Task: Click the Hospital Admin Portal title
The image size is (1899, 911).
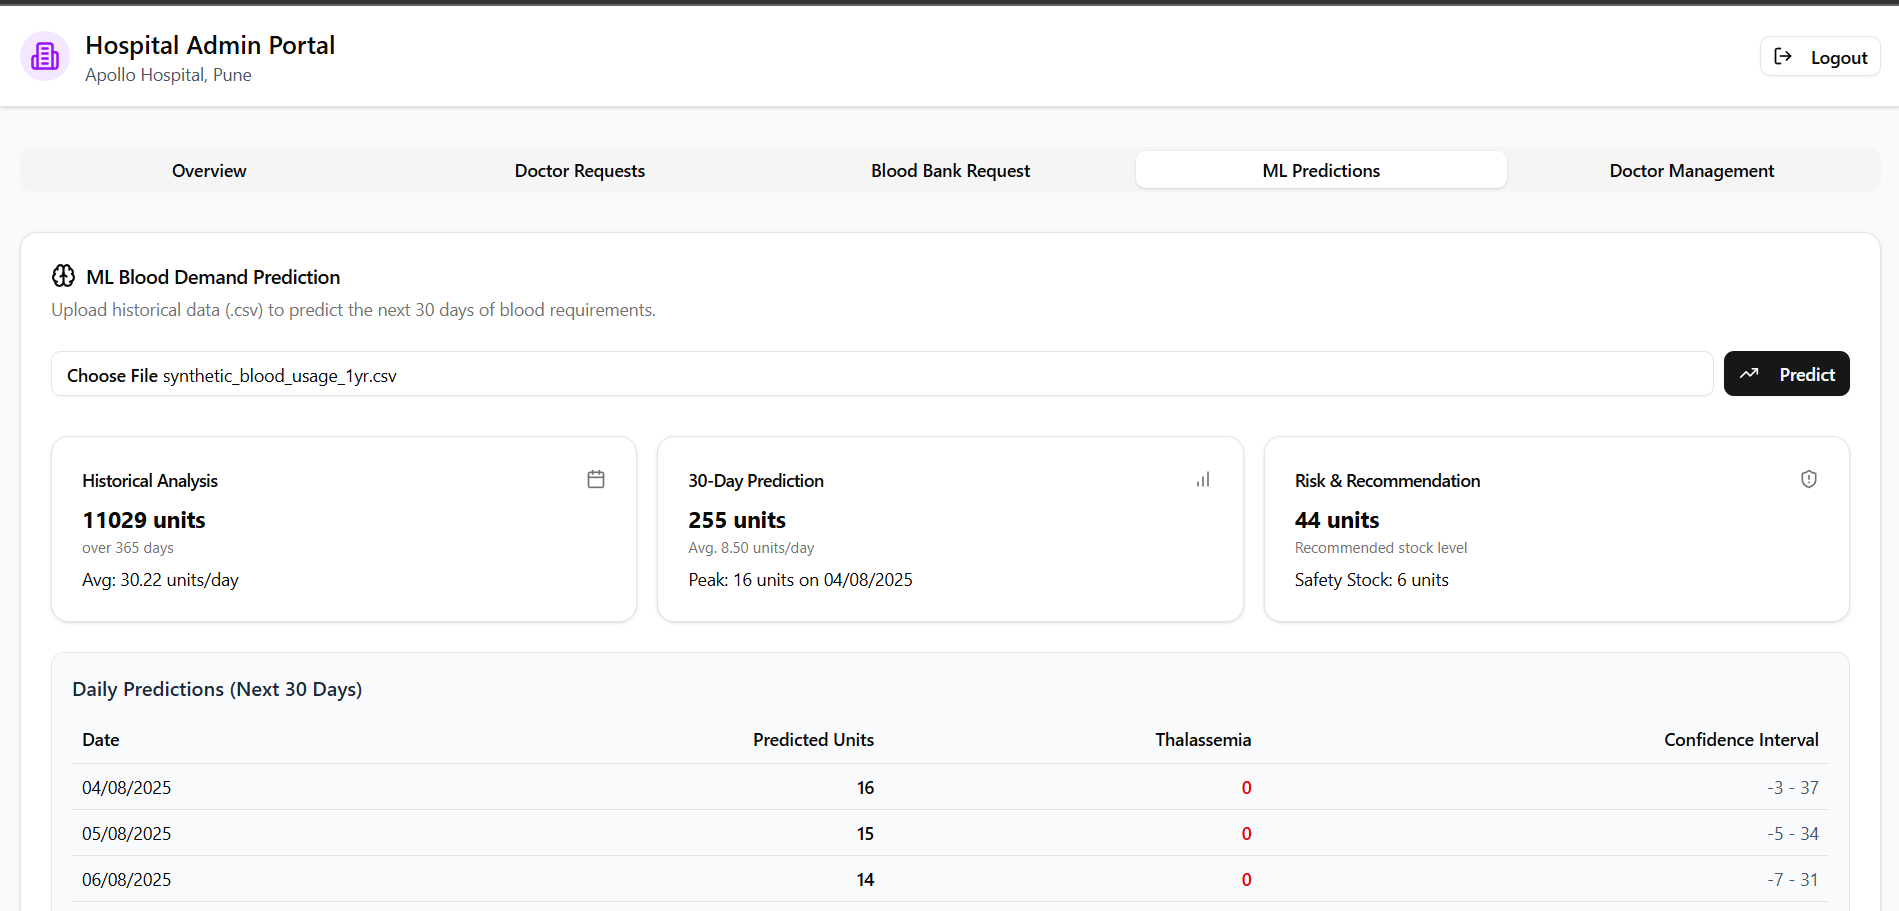Action: pos(210,45)
